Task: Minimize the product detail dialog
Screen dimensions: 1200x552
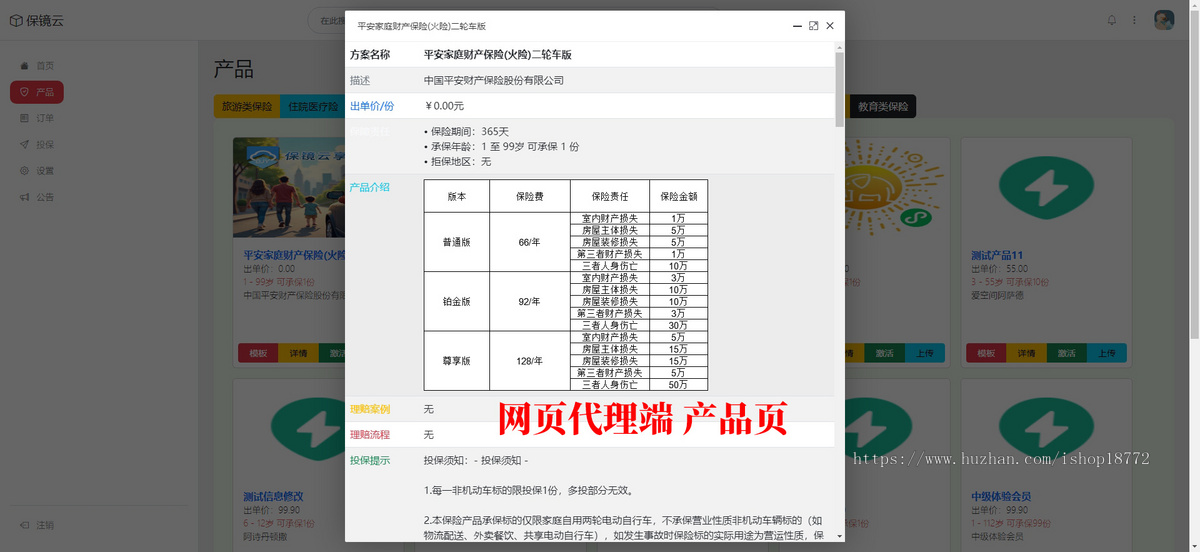Action: coord(797,26)
